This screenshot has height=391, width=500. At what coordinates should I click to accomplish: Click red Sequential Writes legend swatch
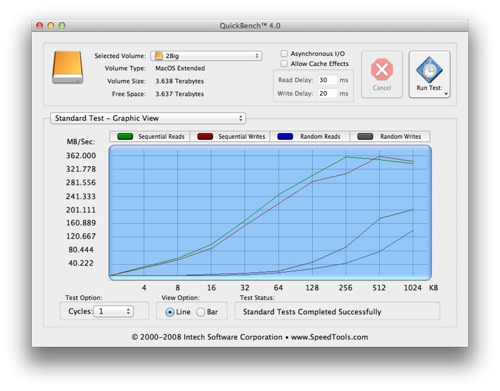click(x=205, y=136)
